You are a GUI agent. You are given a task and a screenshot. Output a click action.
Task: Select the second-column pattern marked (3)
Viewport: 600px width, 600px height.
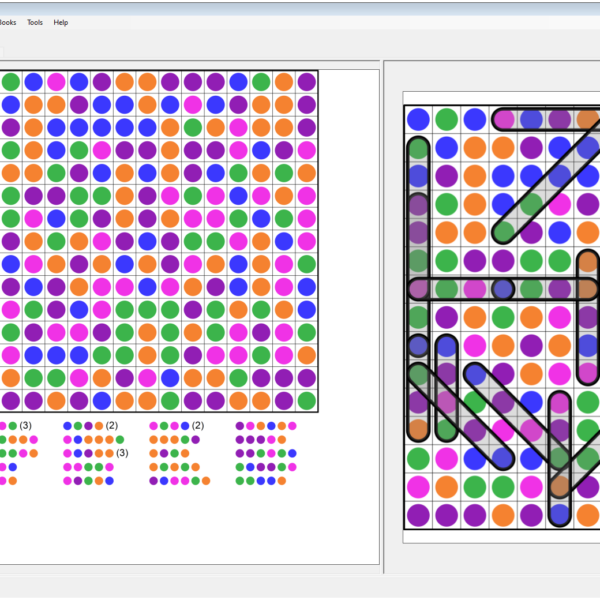pyautogui.click(x=89, y=453)
